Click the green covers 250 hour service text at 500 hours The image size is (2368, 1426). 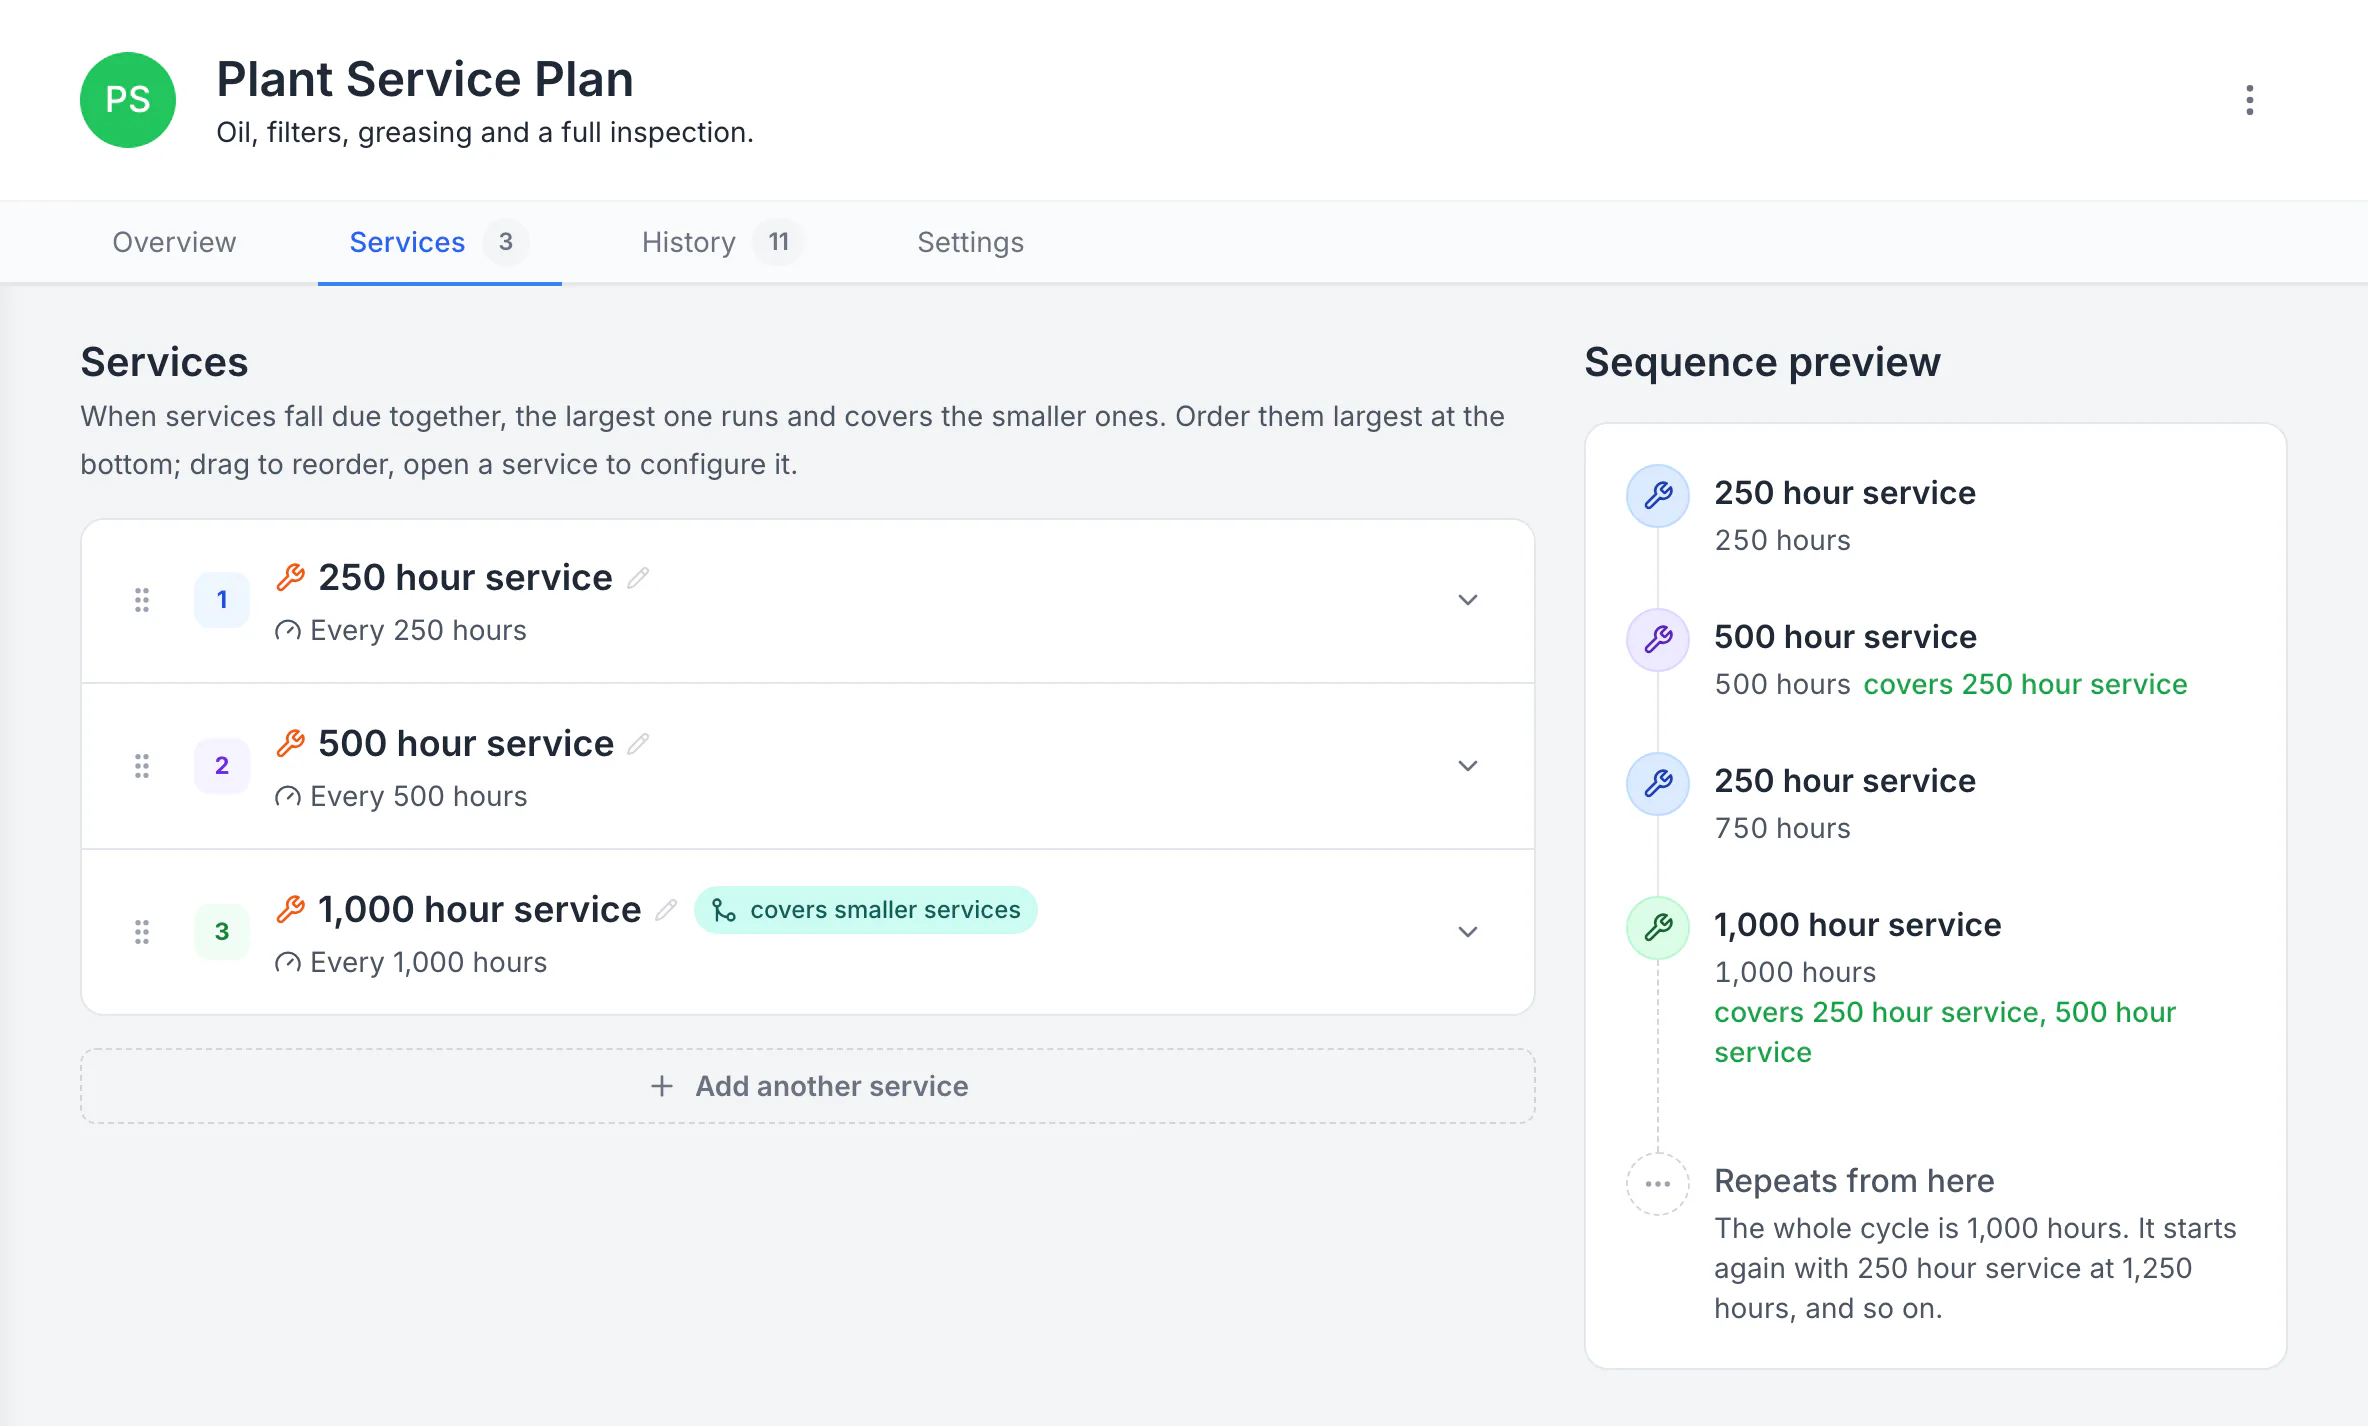[2025, 684]
